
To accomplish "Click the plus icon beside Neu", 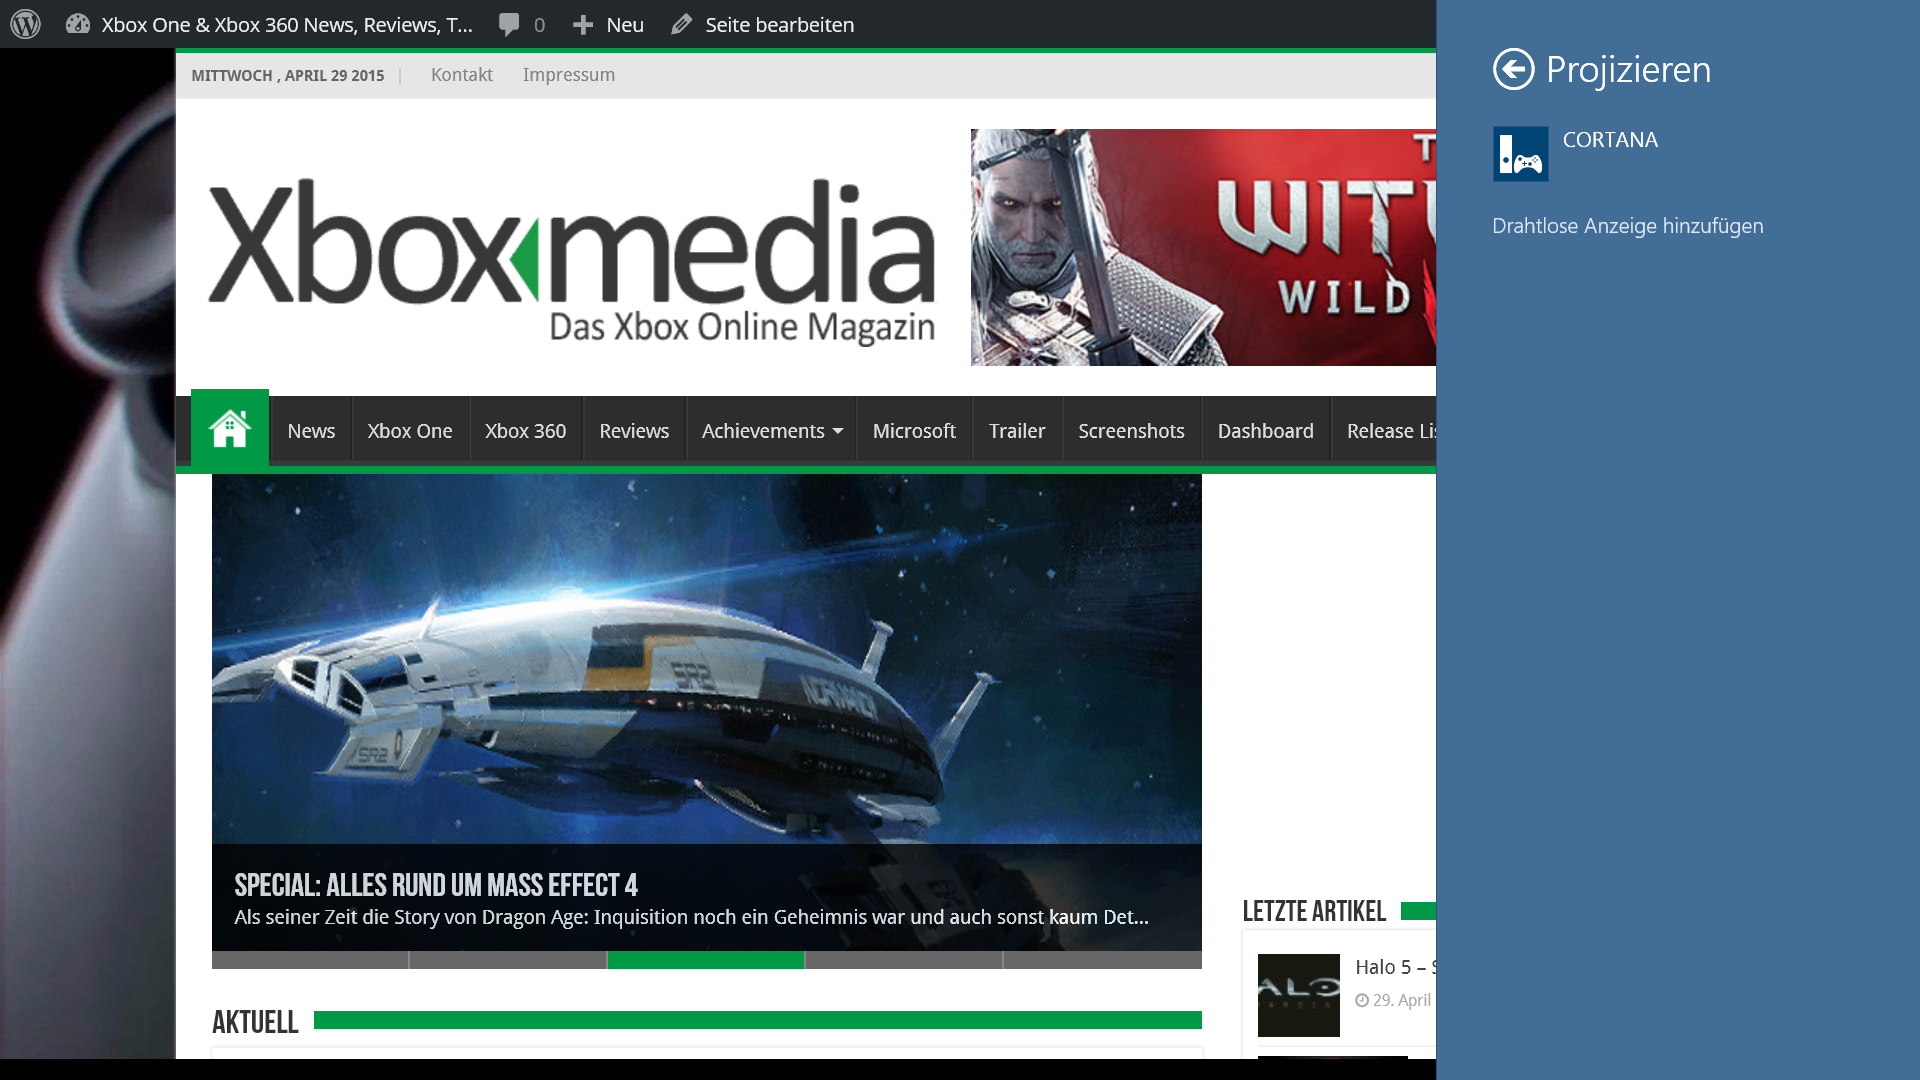I will click(583, 25).
